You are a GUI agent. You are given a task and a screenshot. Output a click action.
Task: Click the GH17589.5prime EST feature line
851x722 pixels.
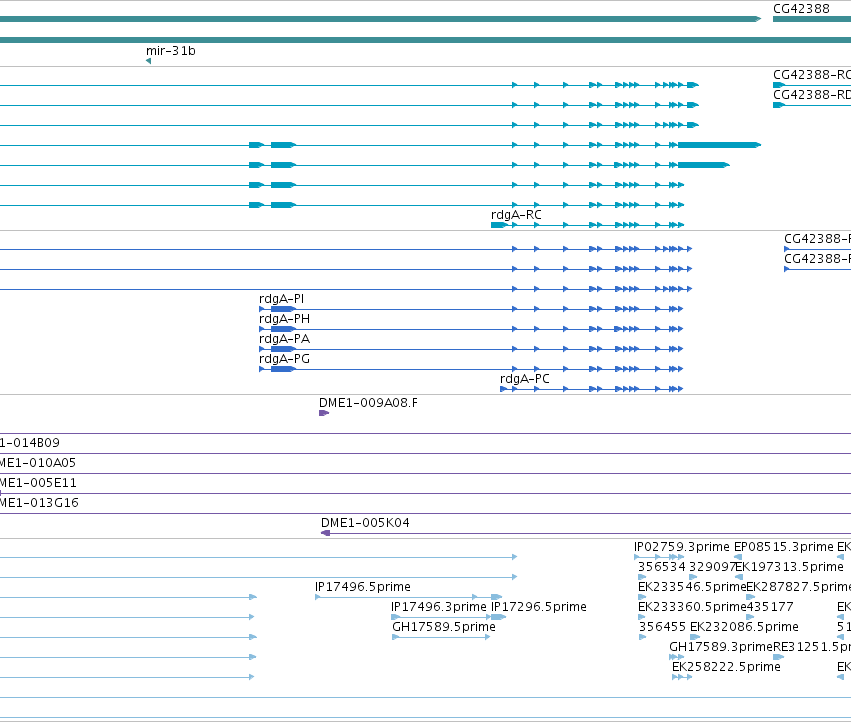click(441, 637)
